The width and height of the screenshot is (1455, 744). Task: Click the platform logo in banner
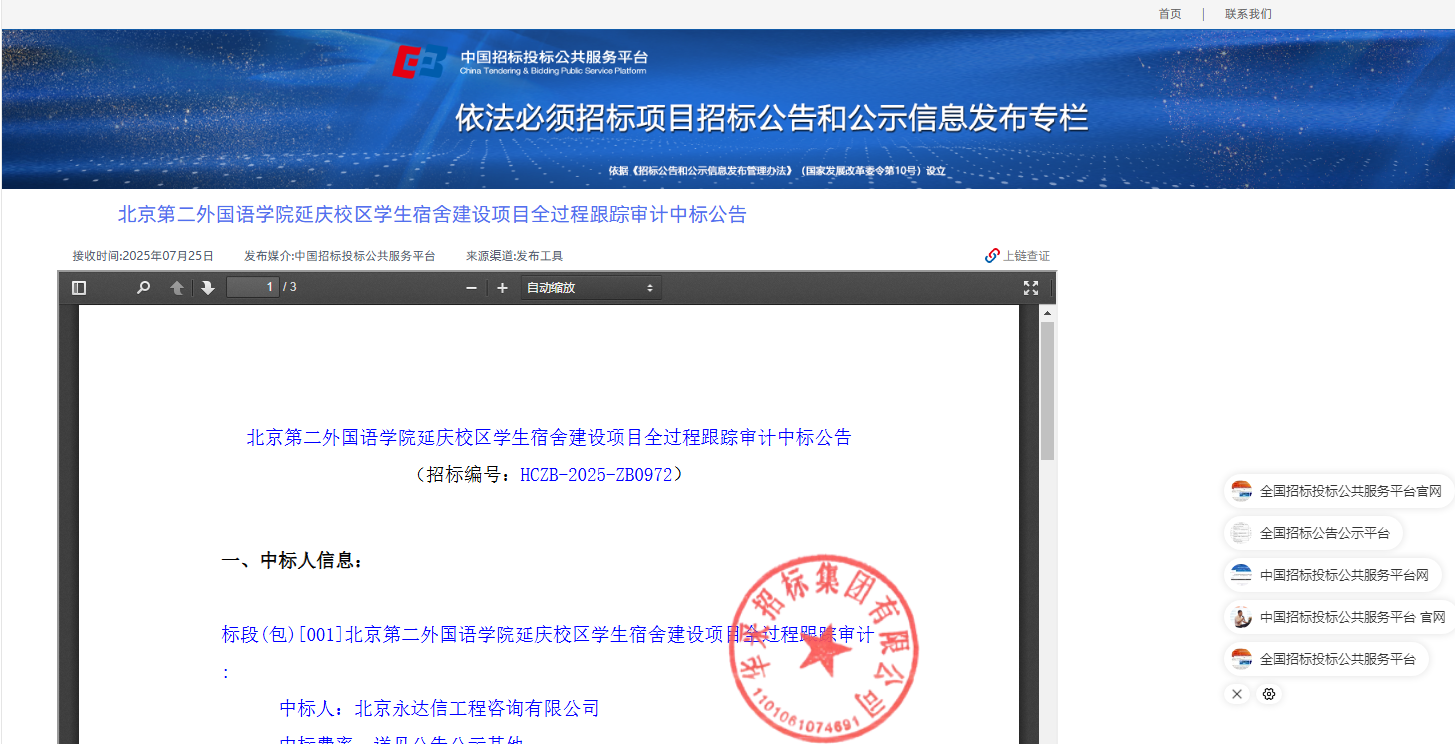[x=519, y=62]
